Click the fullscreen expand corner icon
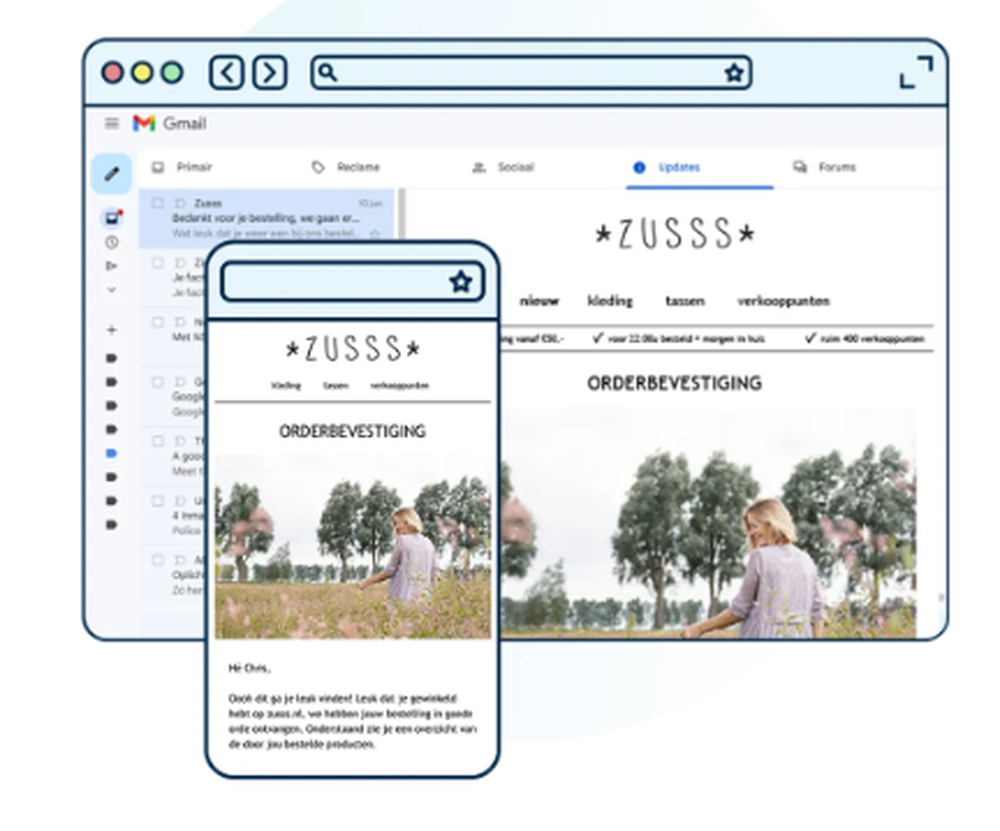The height and width of the screenshot is (831, 1000). coord(916,72)
